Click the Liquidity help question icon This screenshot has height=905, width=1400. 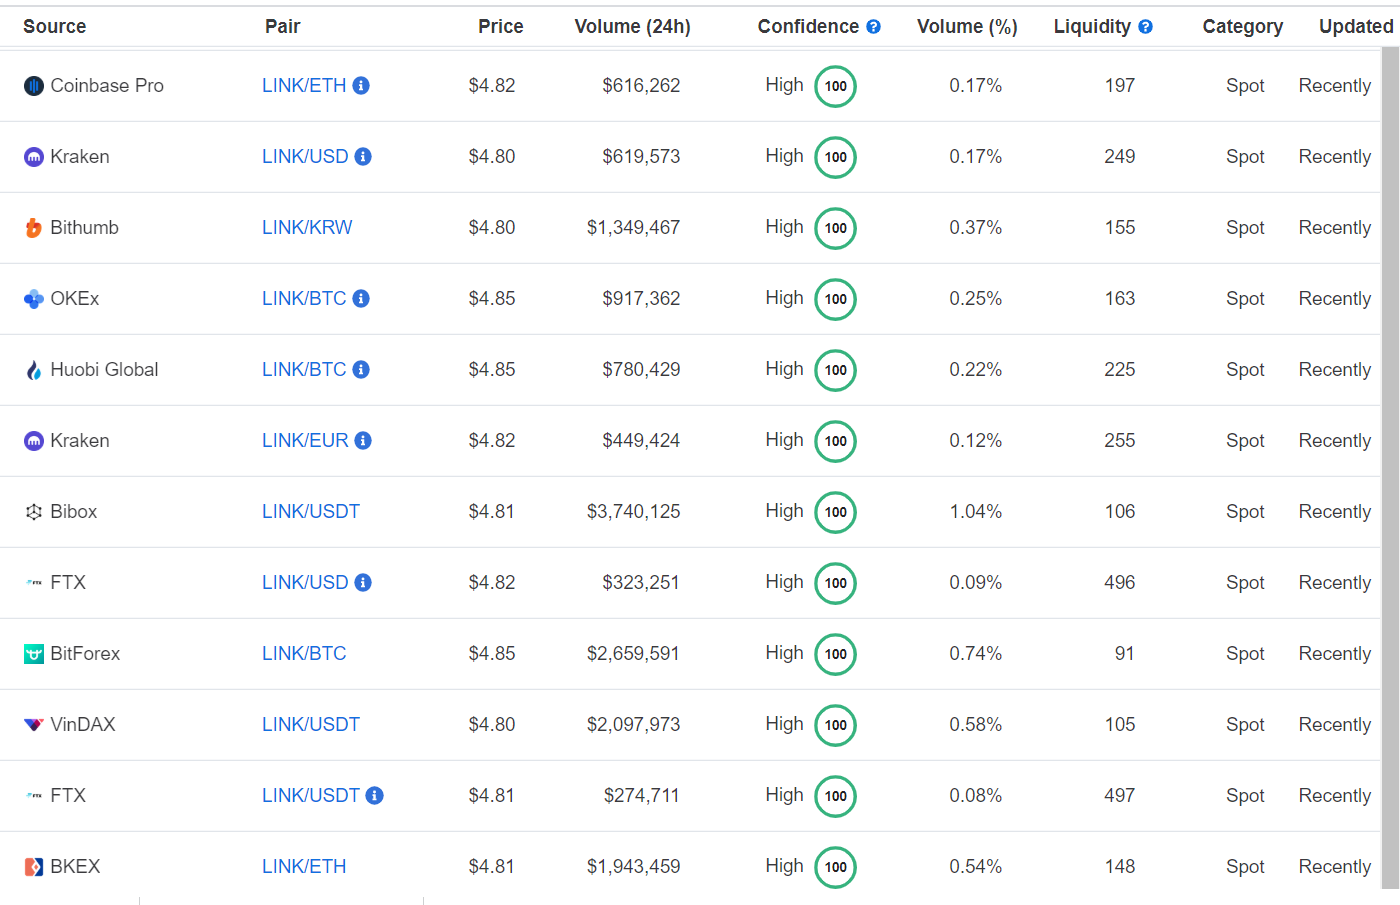point(1145,27)
